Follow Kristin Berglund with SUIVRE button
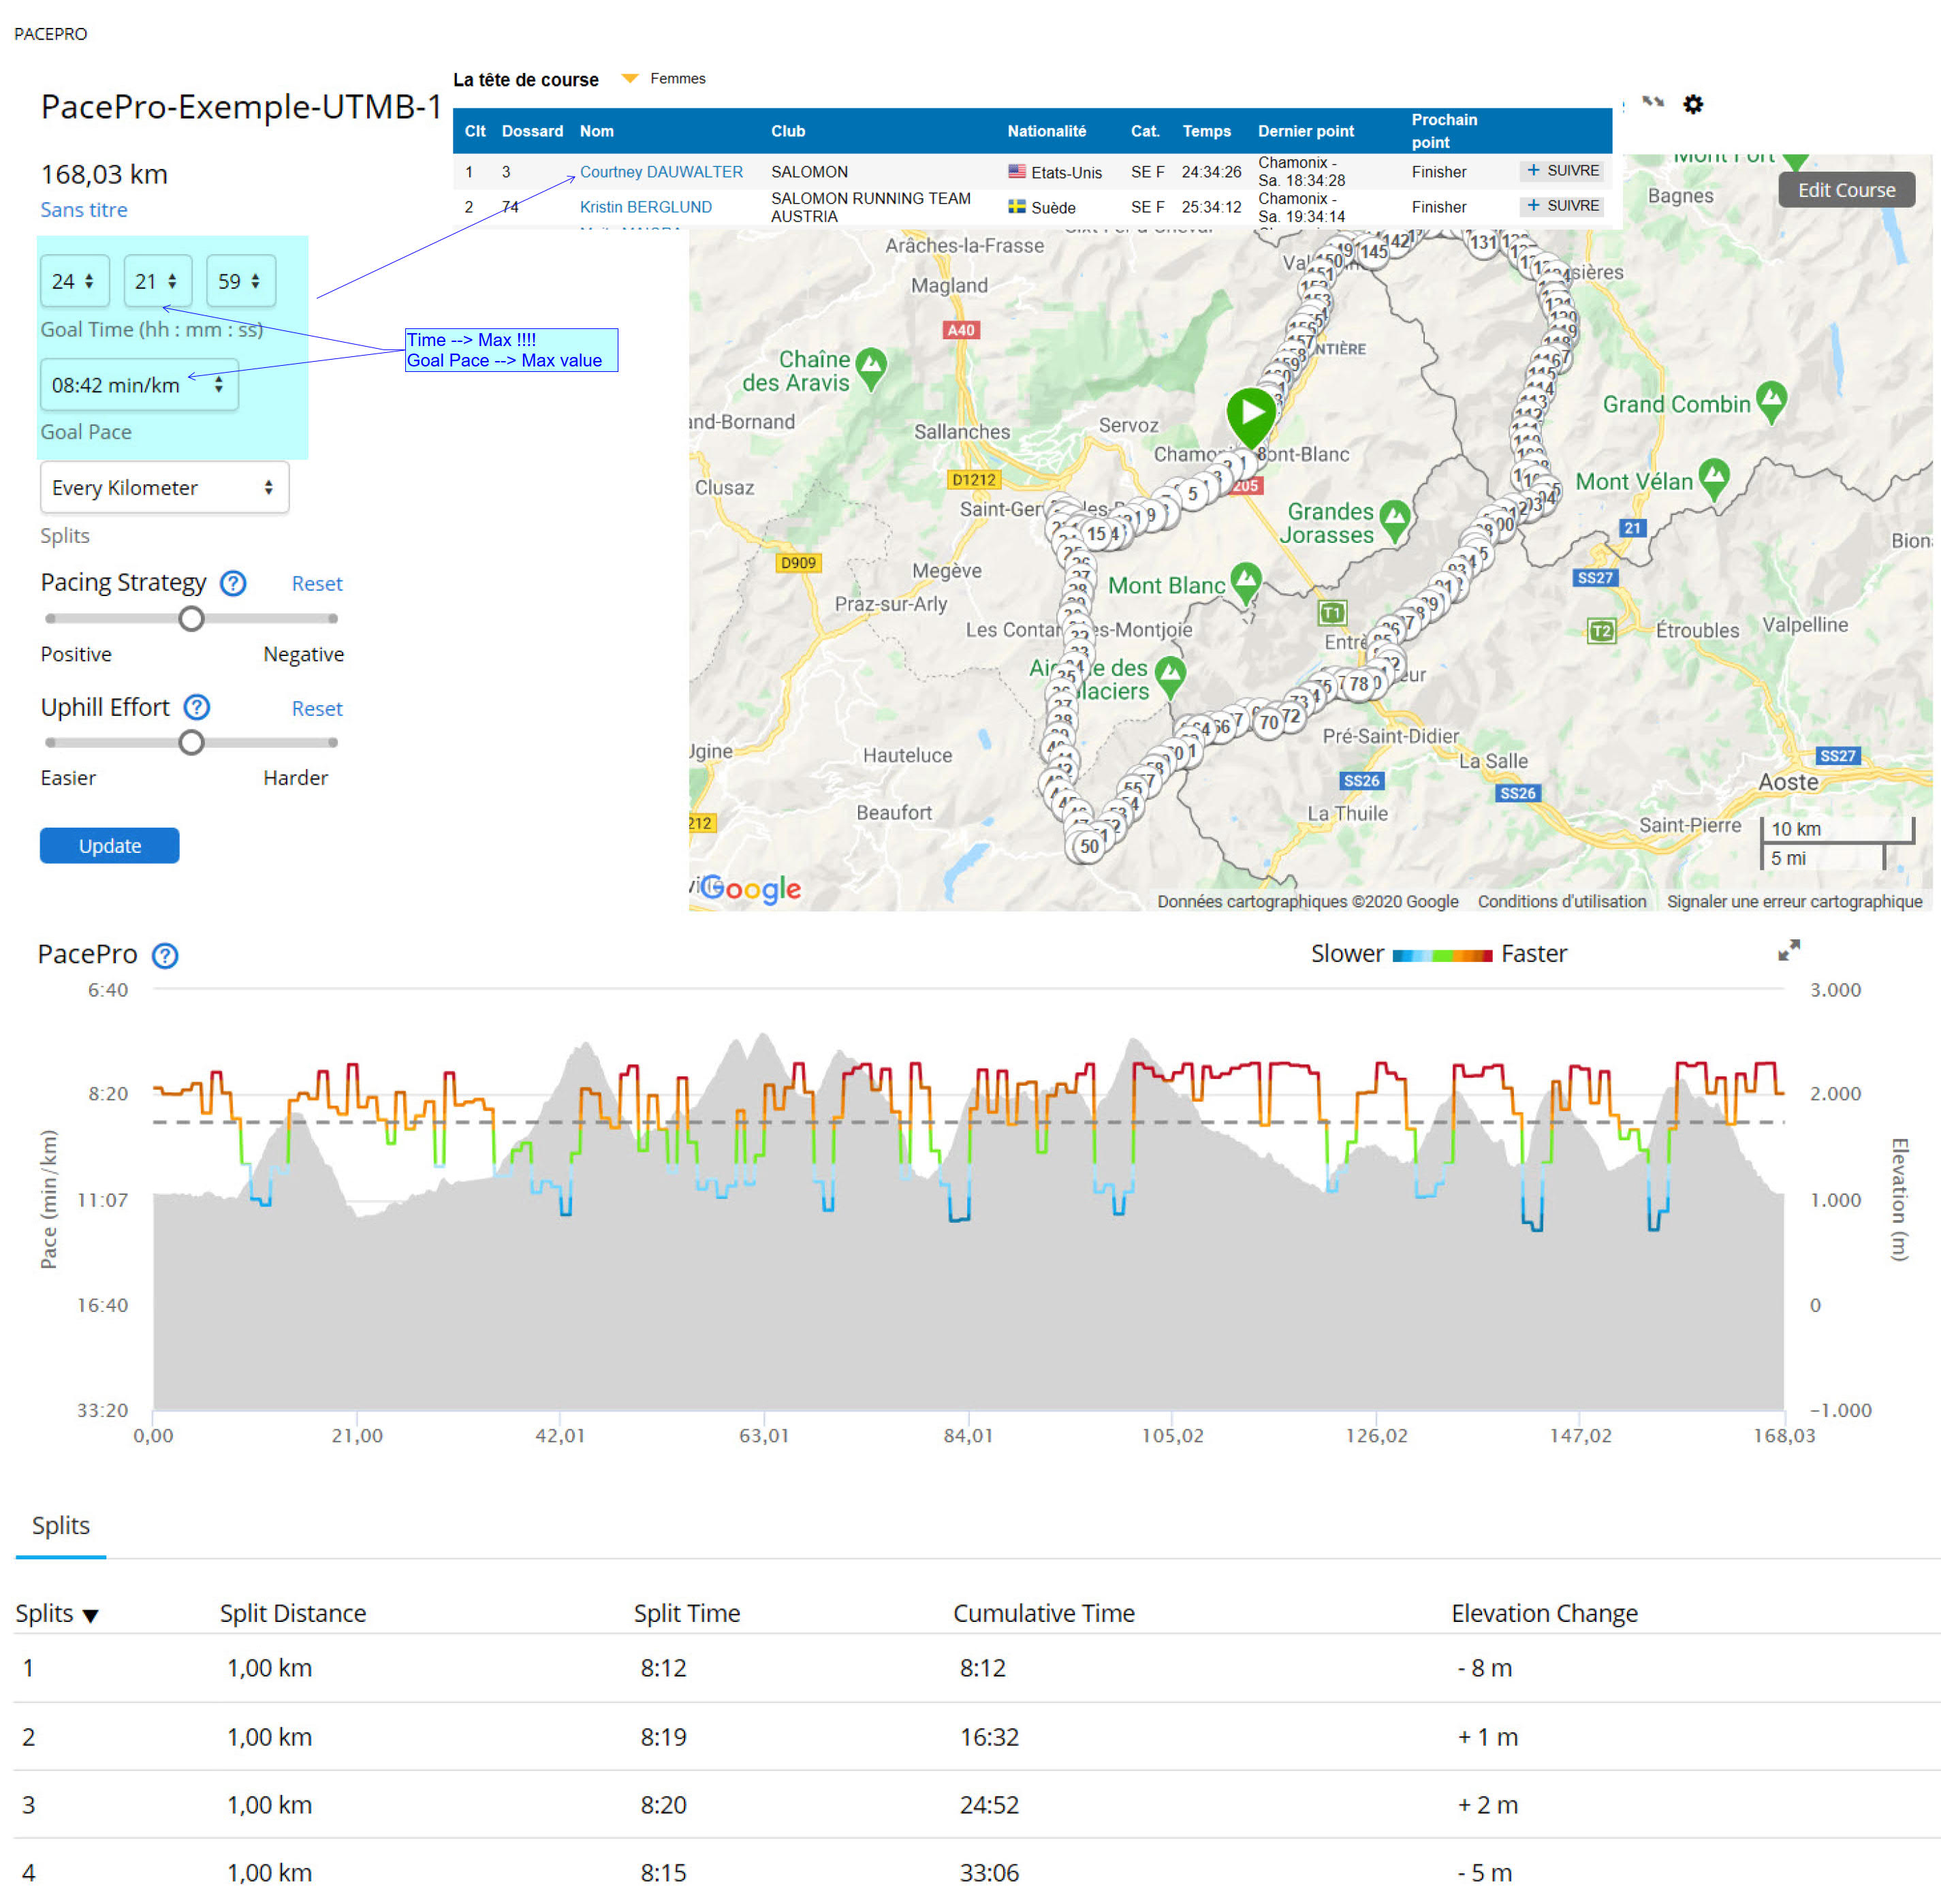 click(x=1562, y=206)
